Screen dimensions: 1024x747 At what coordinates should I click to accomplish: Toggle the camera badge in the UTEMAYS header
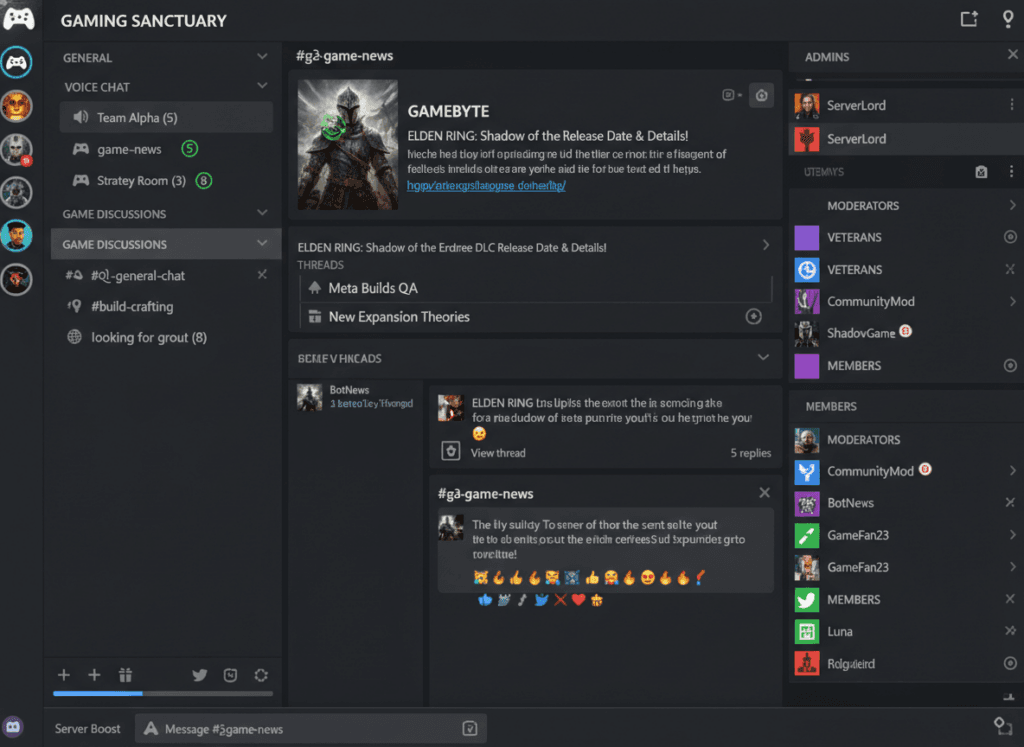coord(982,172)
